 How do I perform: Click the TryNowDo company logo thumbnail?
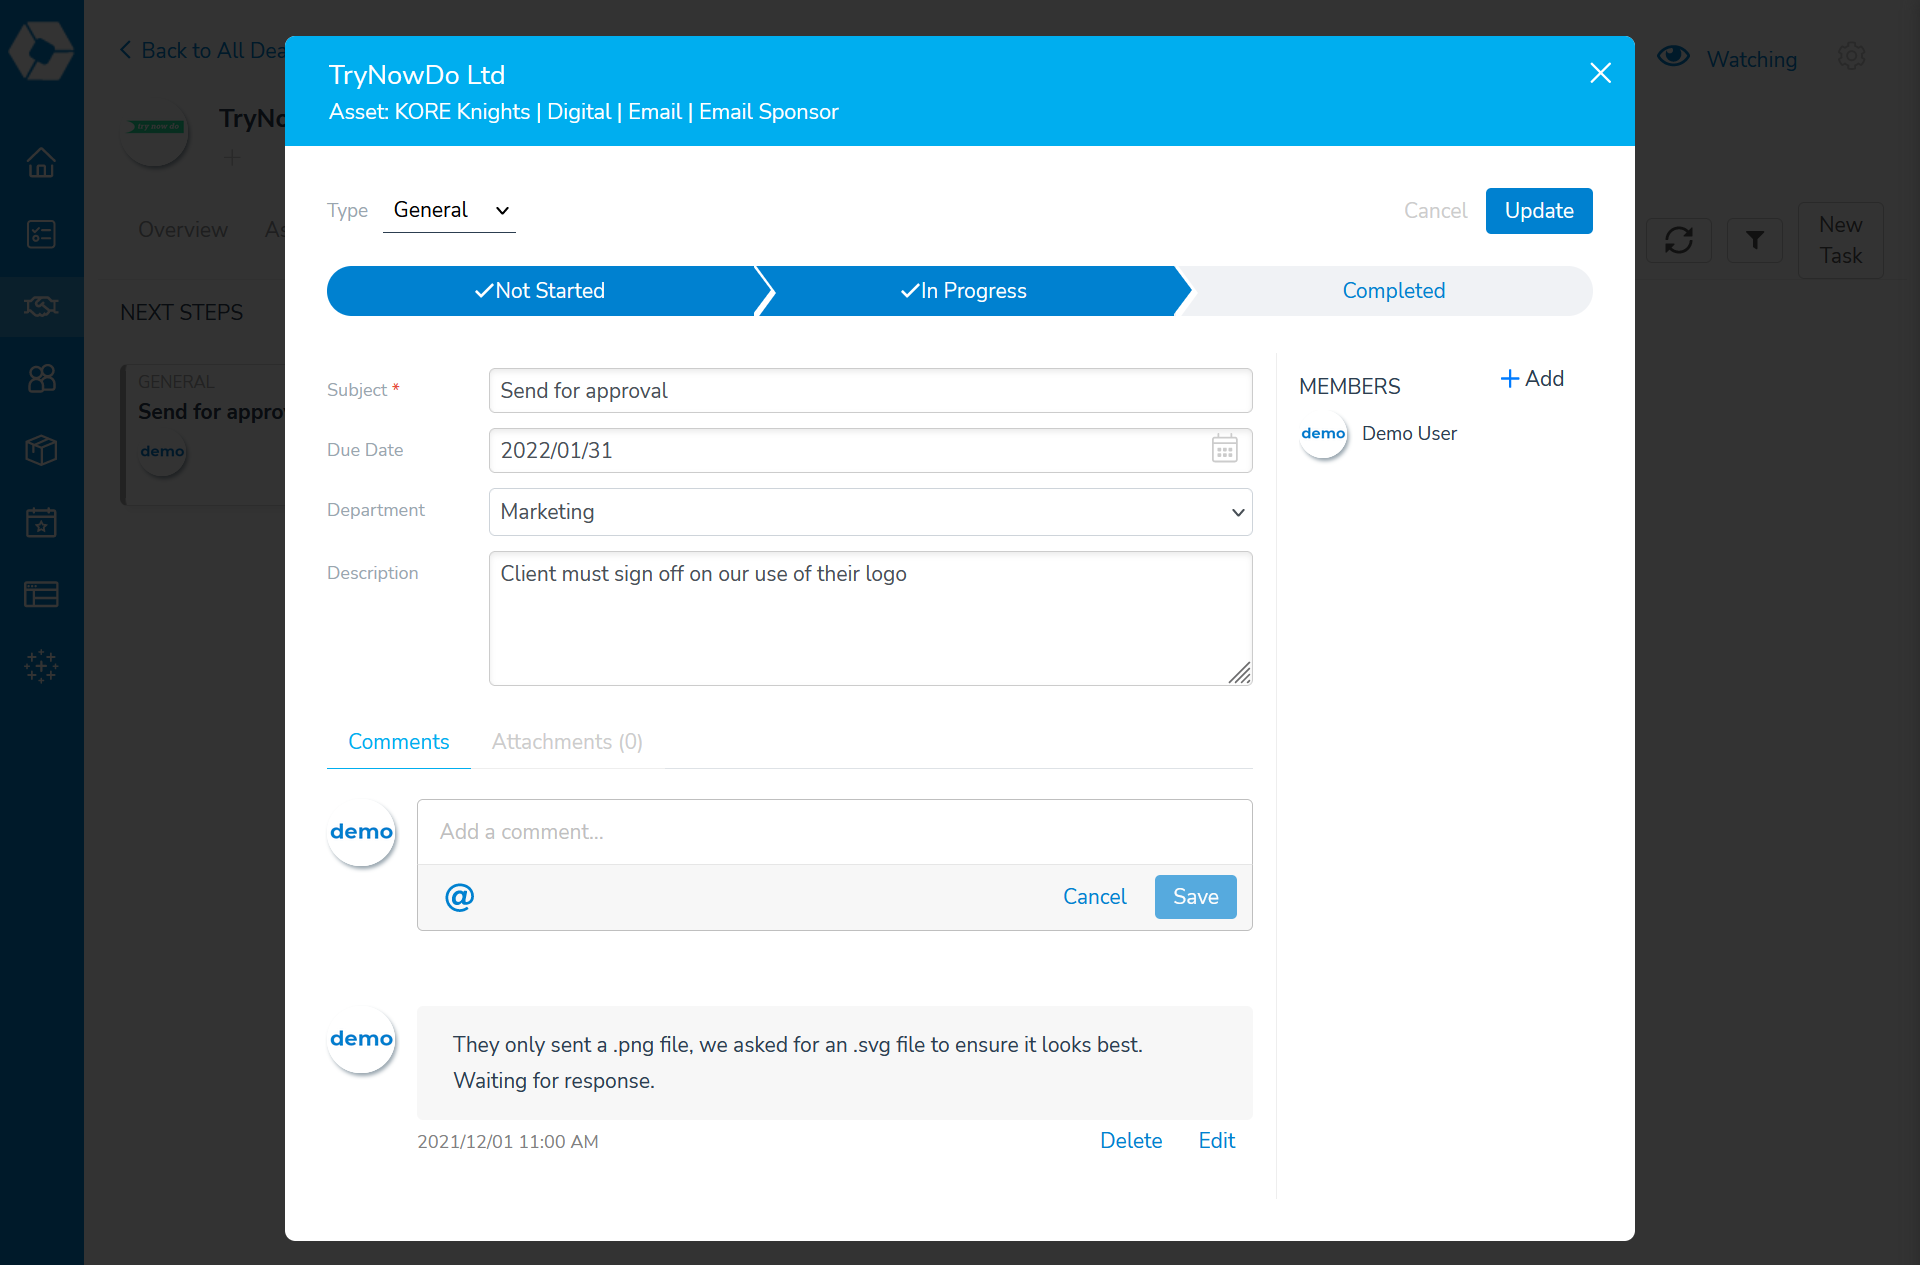pos(155,133)
